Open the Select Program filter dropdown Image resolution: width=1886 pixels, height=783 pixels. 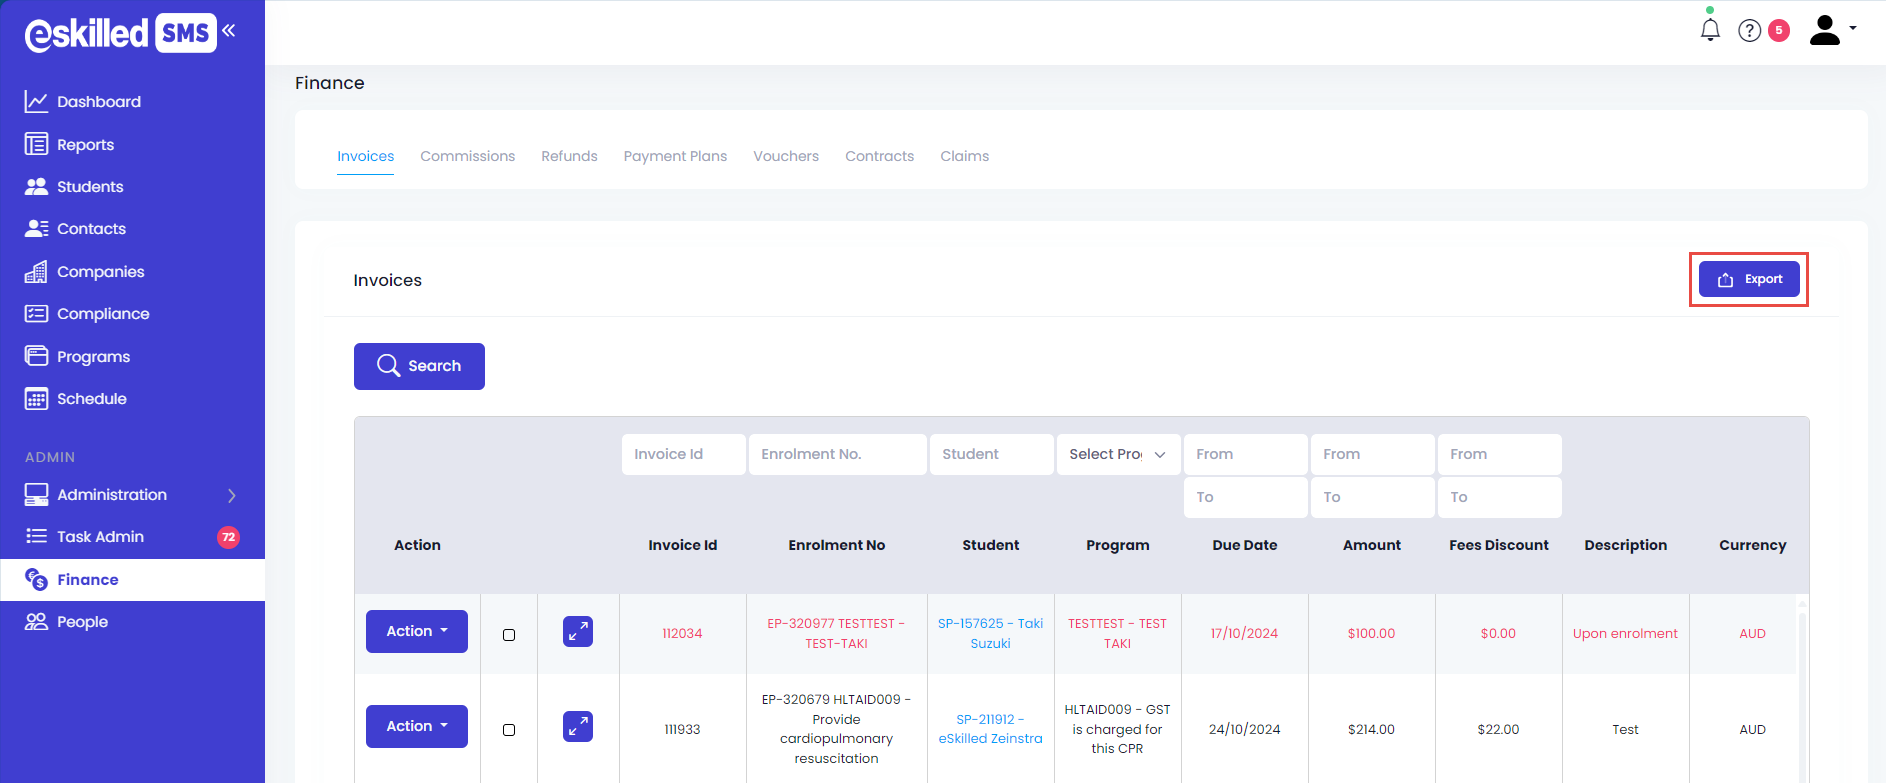pyautogui.click(x=1118, y=454)
